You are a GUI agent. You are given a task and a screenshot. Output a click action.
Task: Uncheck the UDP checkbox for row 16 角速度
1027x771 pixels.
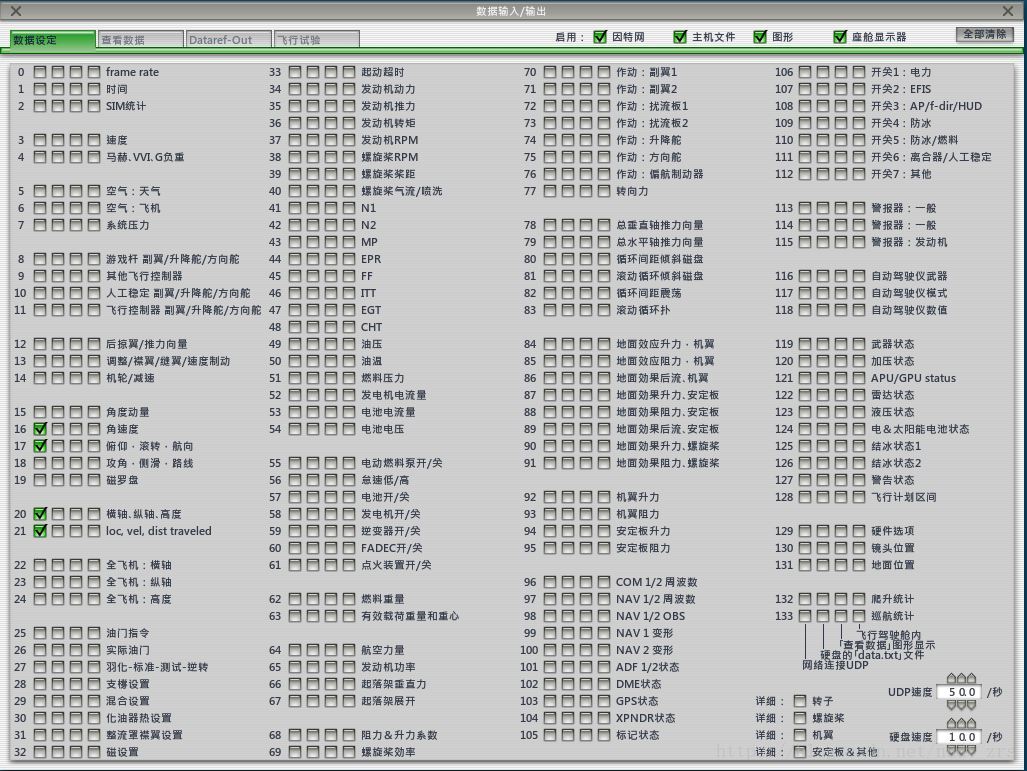40,429
